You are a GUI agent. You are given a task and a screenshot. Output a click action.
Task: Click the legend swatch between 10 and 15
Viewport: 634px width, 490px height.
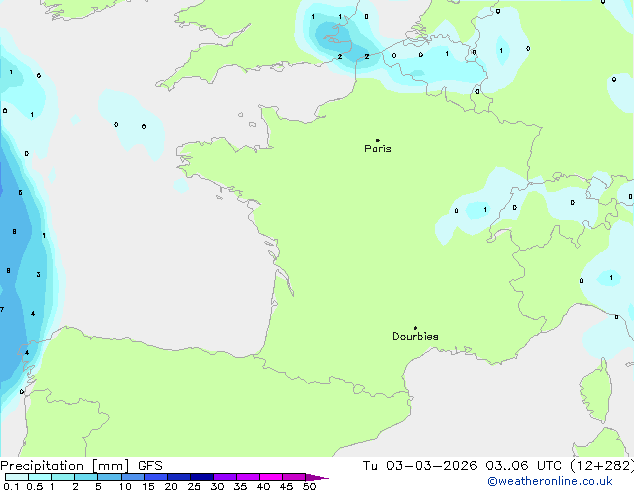click(133, 477)
